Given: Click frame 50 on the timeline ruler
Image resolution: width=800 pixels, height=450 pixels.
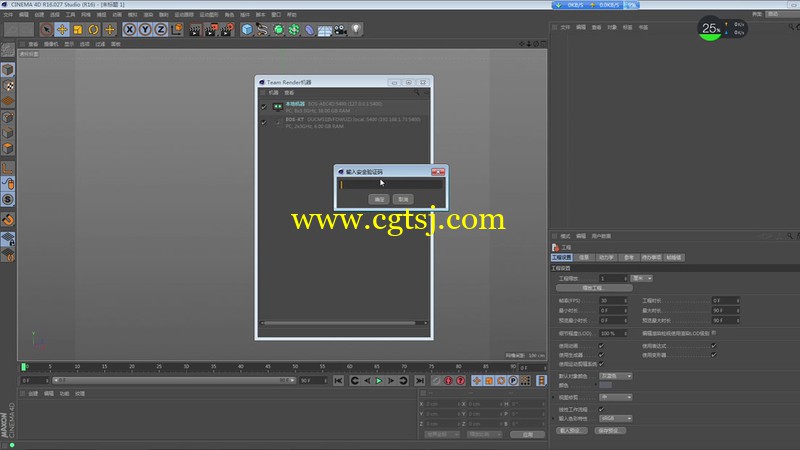Looking at the screenshot, I should pyautogui.click(x=295, y=367).
